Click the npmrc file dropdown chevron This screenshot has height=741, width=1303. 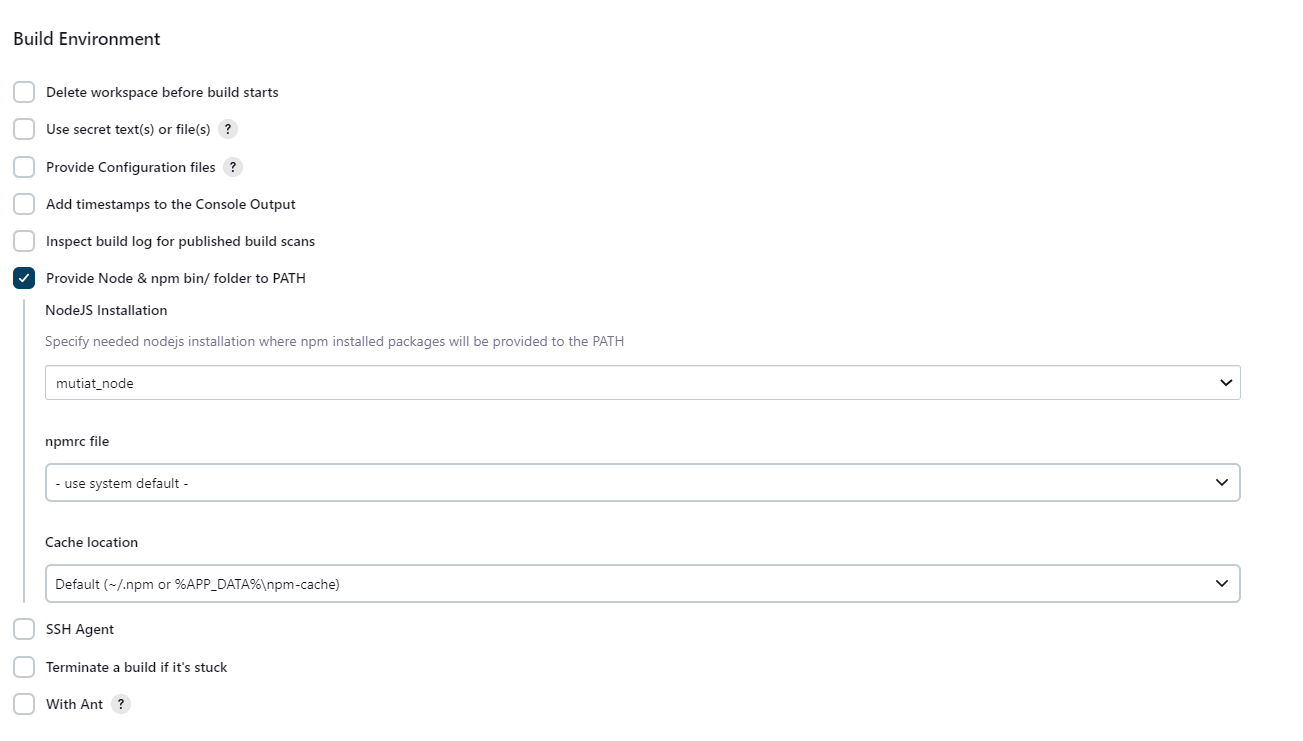1221,482
